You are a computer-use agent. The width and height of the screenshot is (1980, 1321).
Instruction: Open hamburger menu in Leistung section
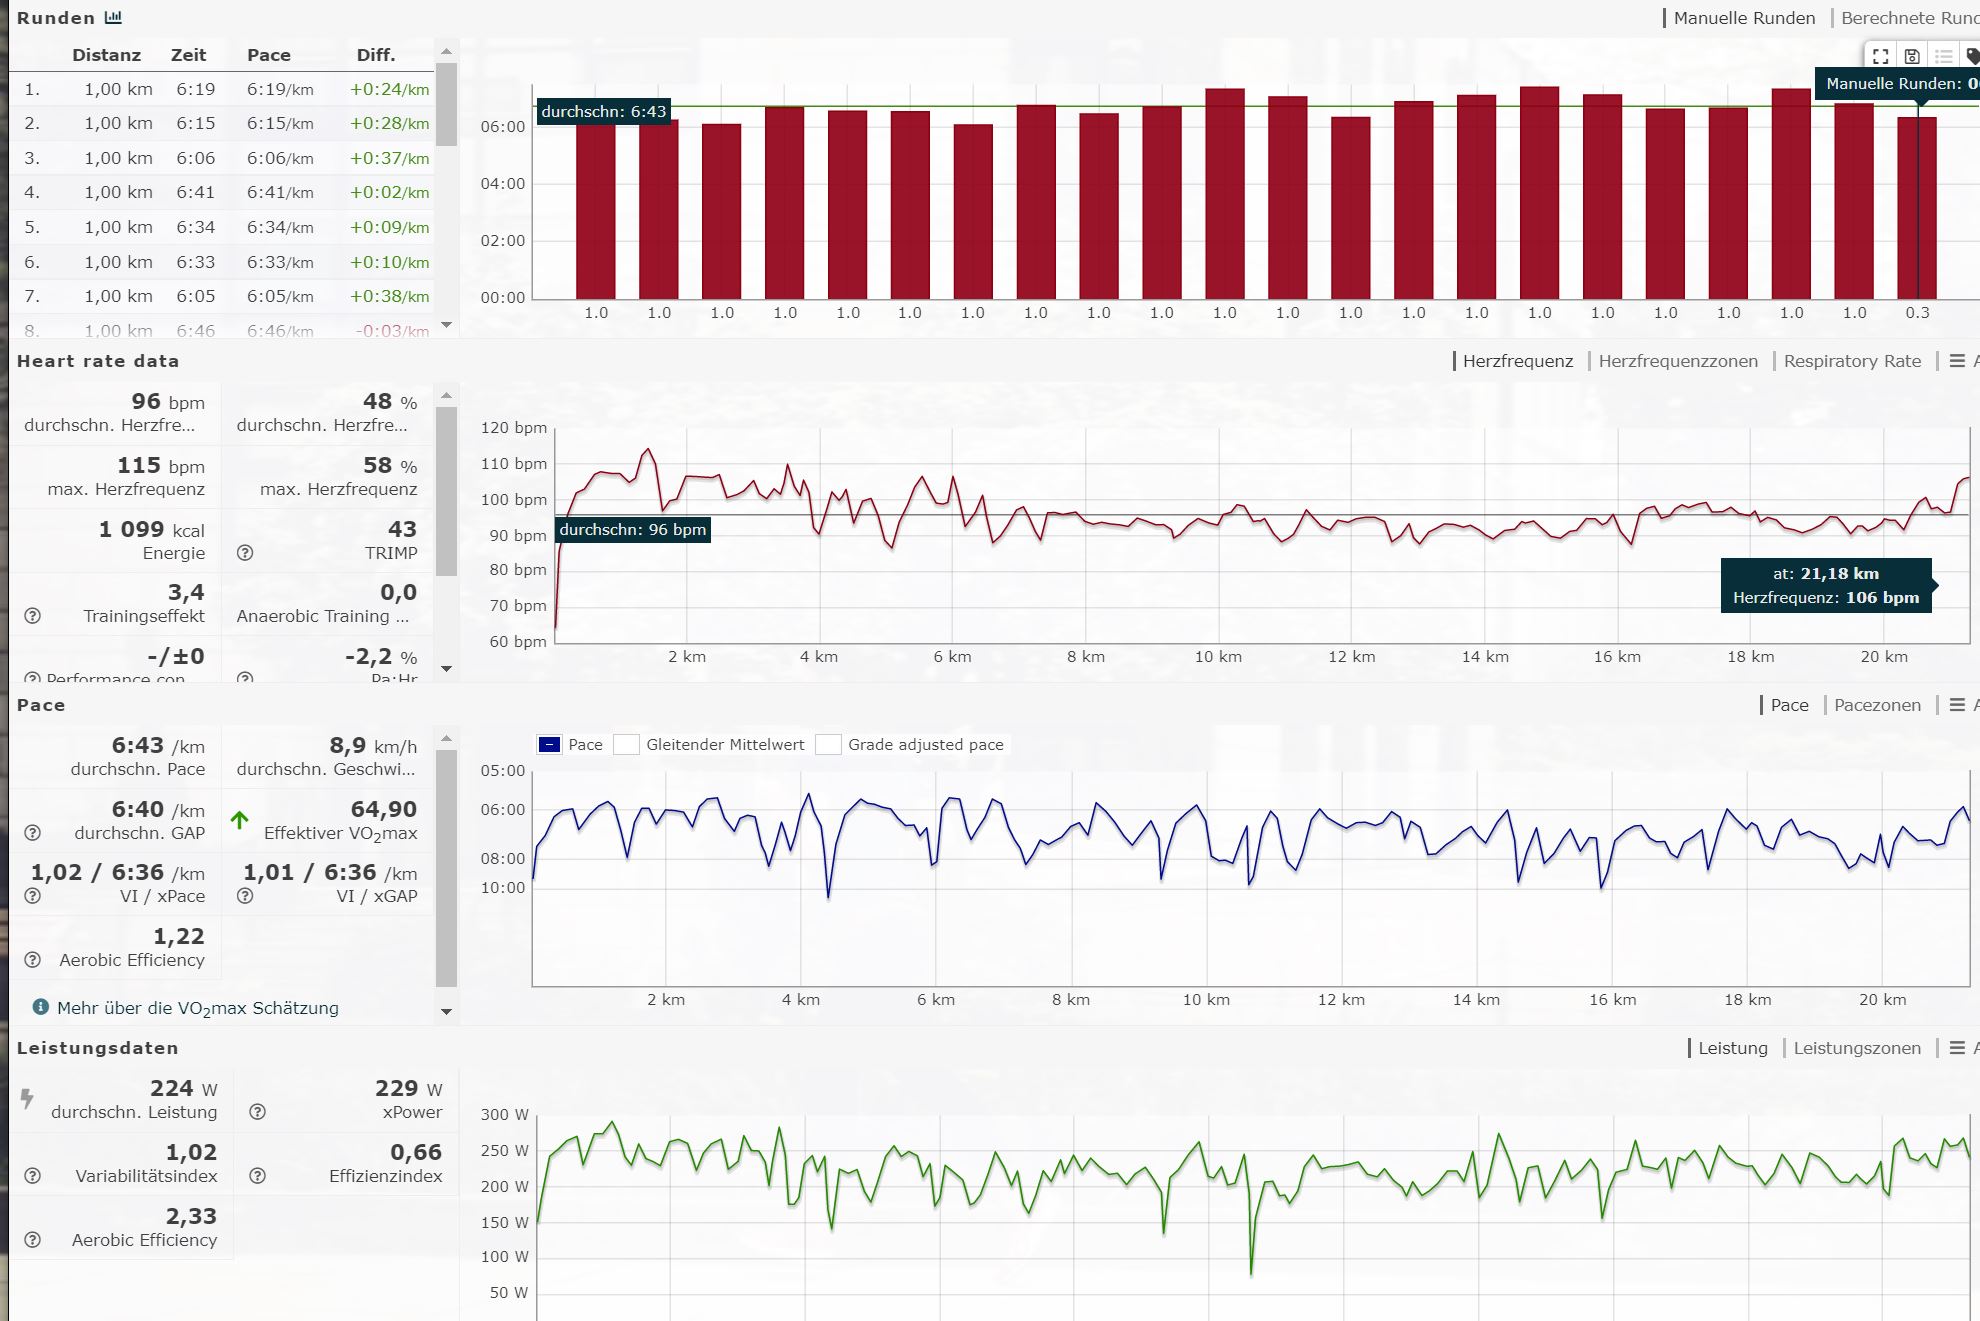[1957, 1048]
